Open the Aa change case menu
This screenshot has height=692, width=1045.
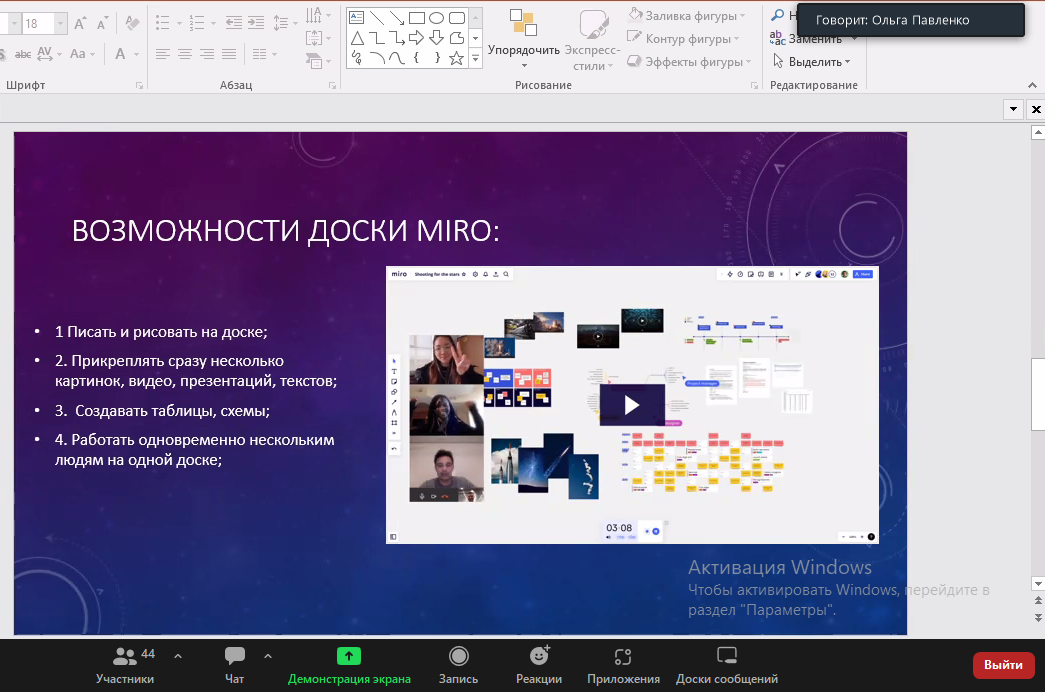82,54
